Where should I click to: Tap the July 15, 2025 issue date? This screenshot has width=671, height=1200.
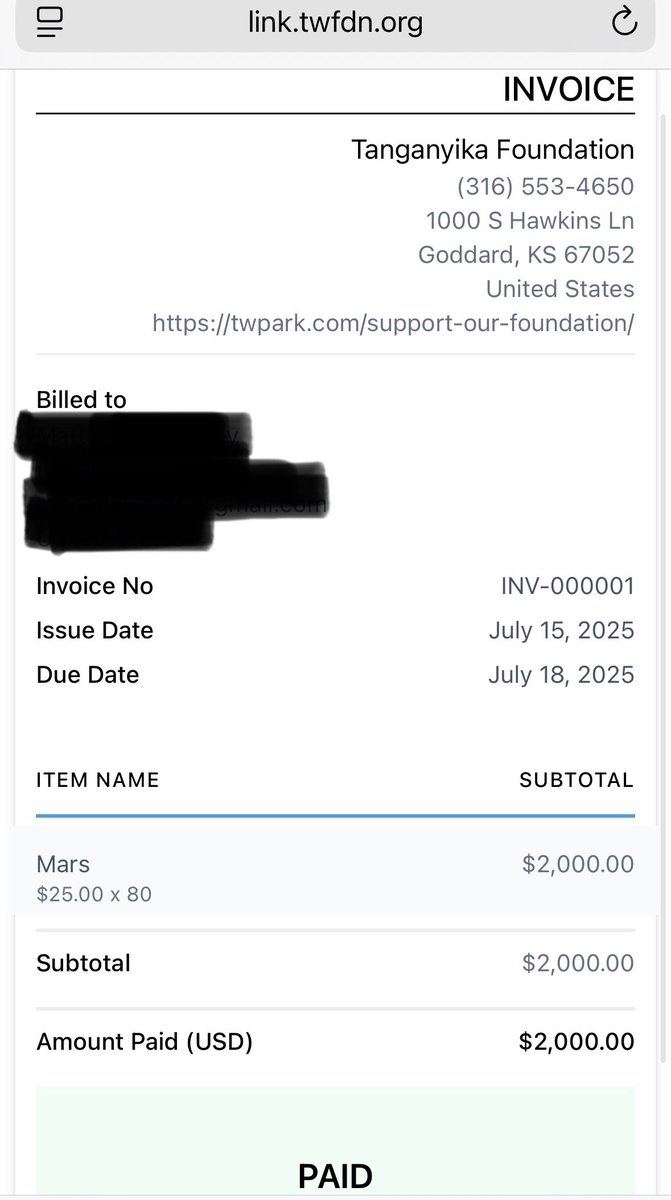[x=561, y=630]
